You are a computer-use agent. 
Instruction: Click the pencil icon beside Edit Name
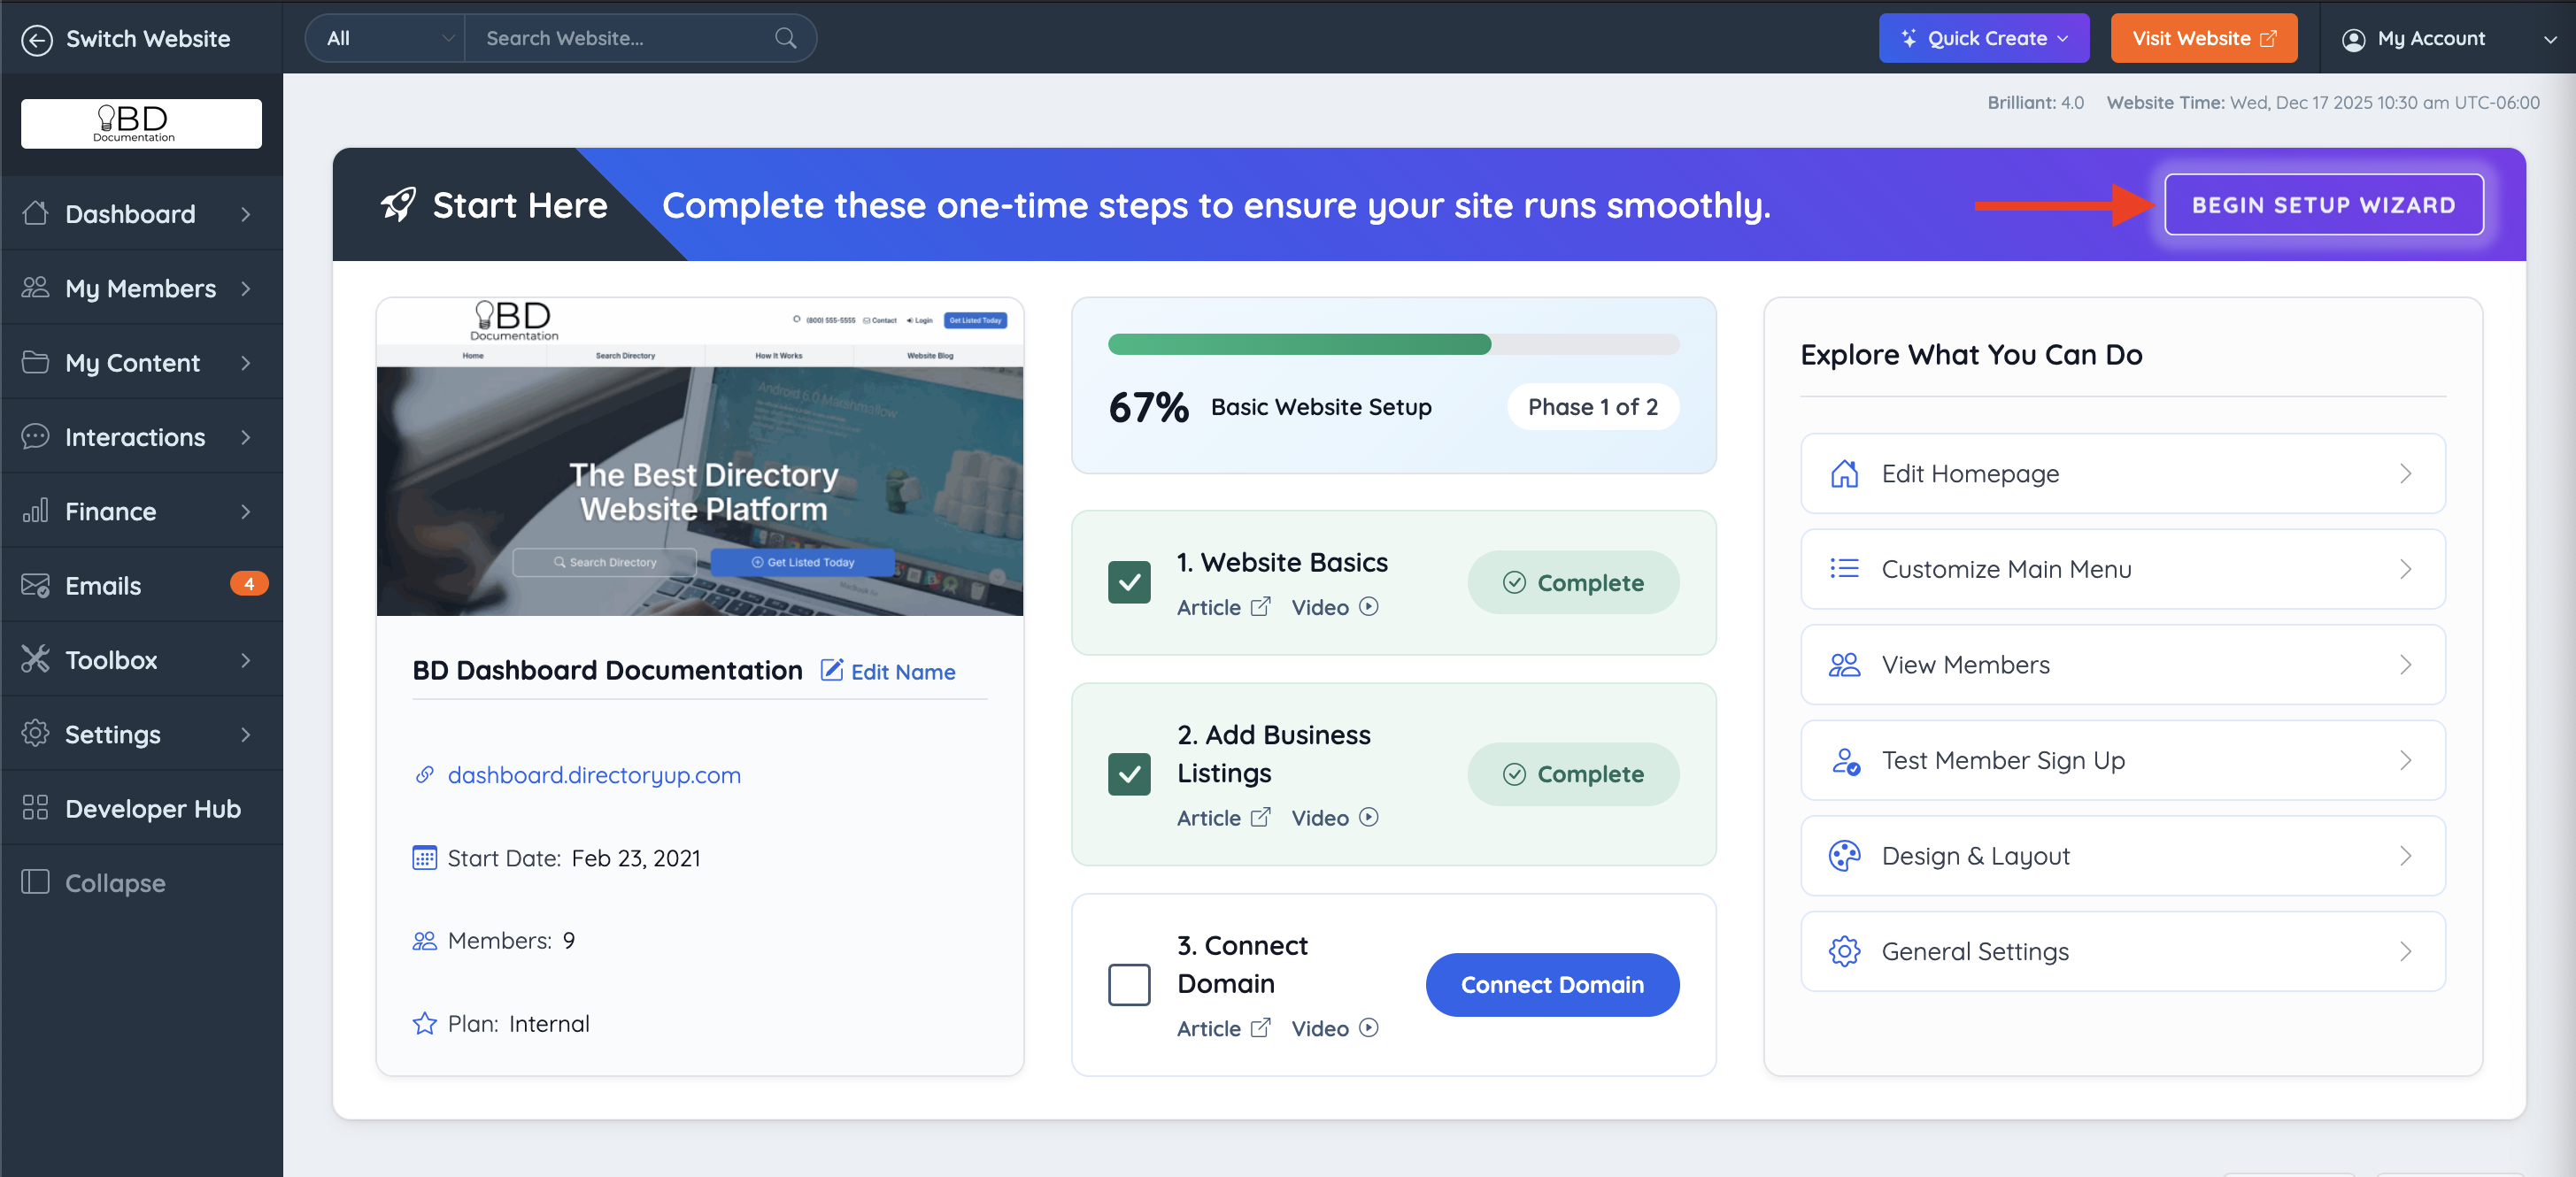pyautogui.click(x=831, y=671)
